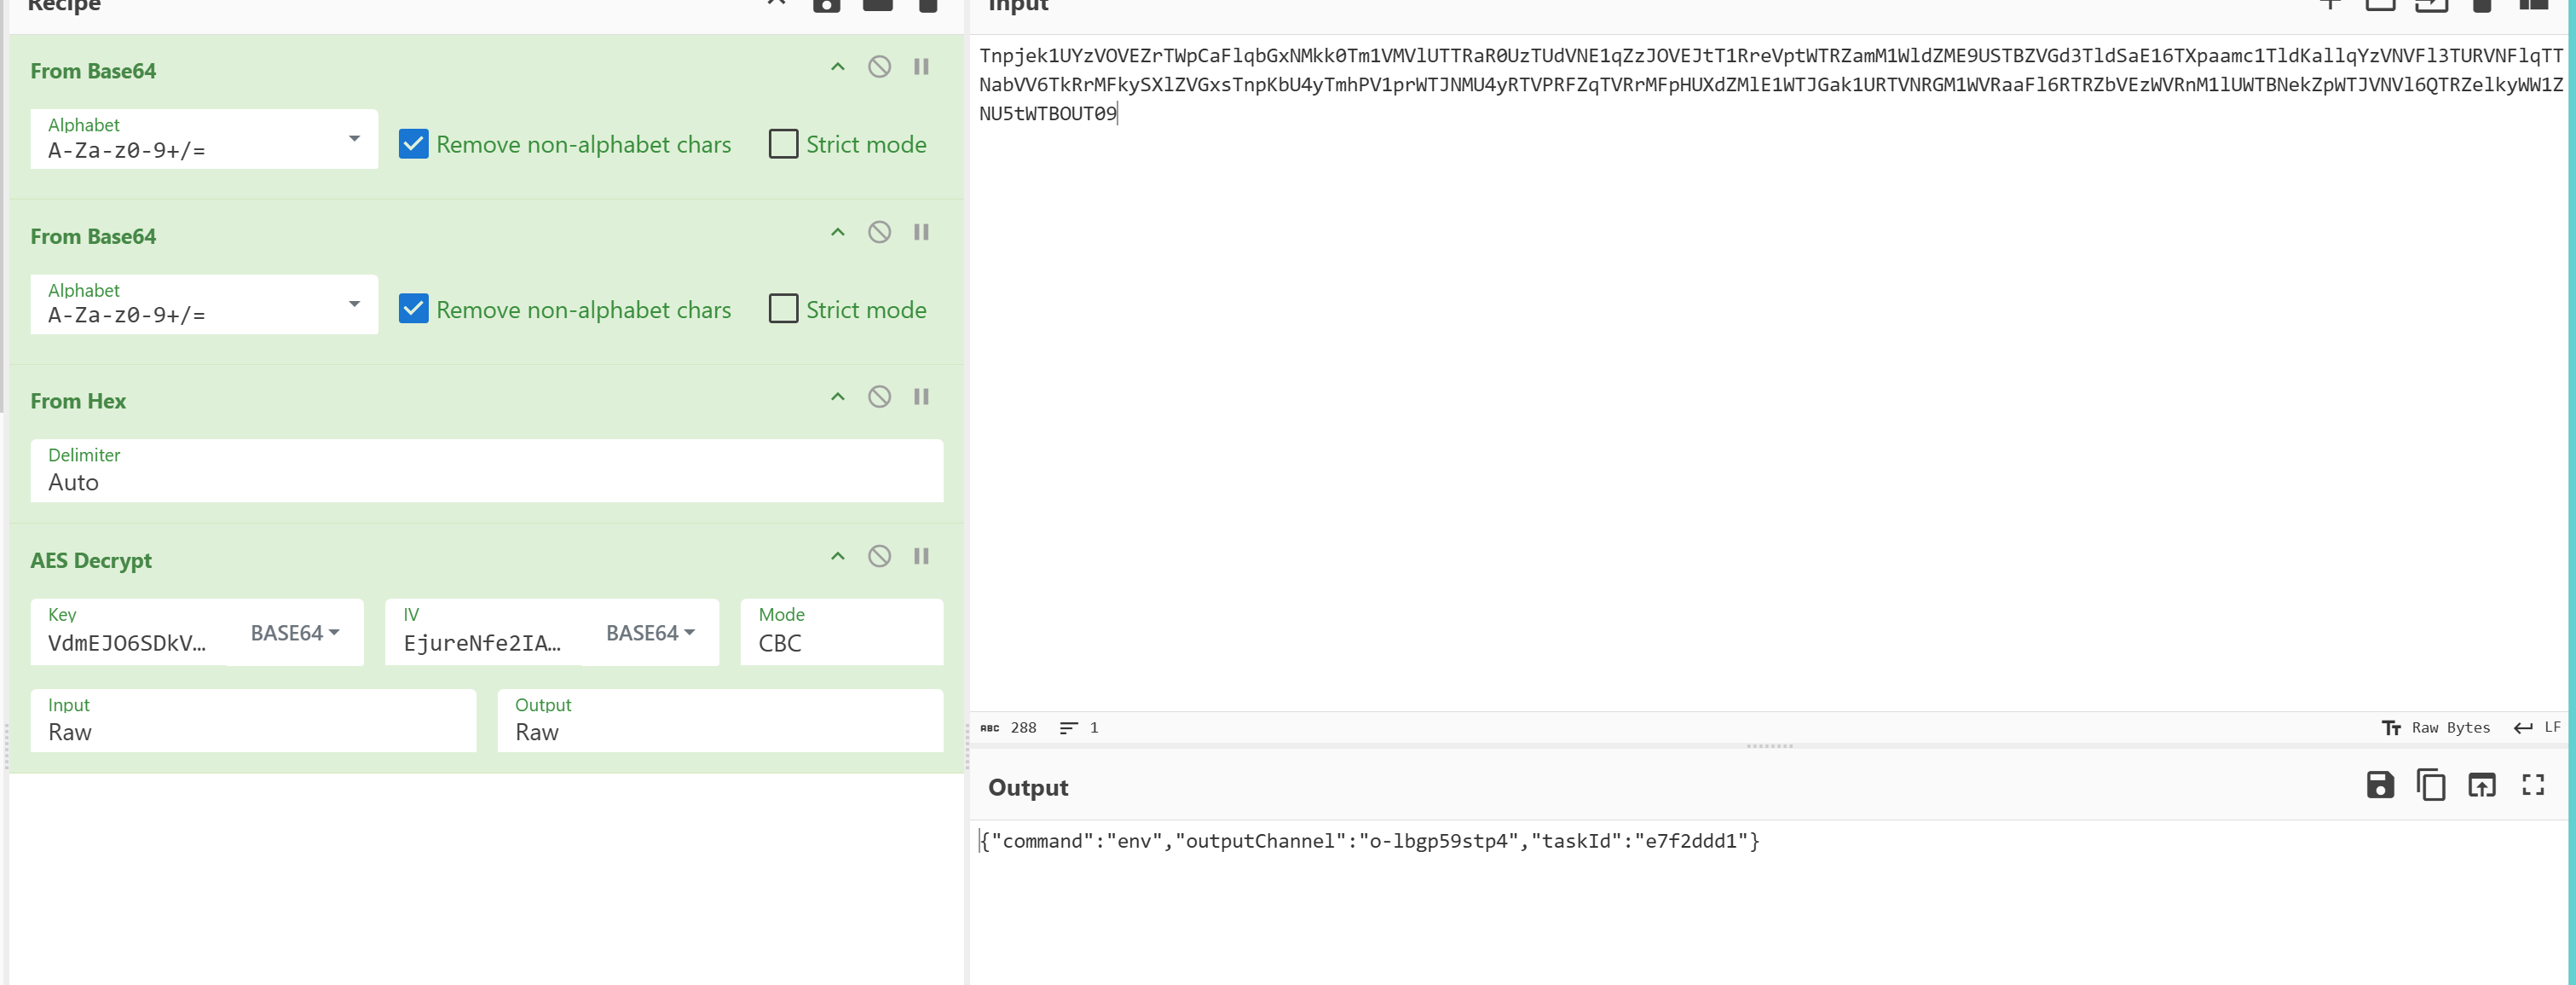Save output to file
Image resolution: width=2576 pixels, height=985 pixels.
coord(2380,785)
